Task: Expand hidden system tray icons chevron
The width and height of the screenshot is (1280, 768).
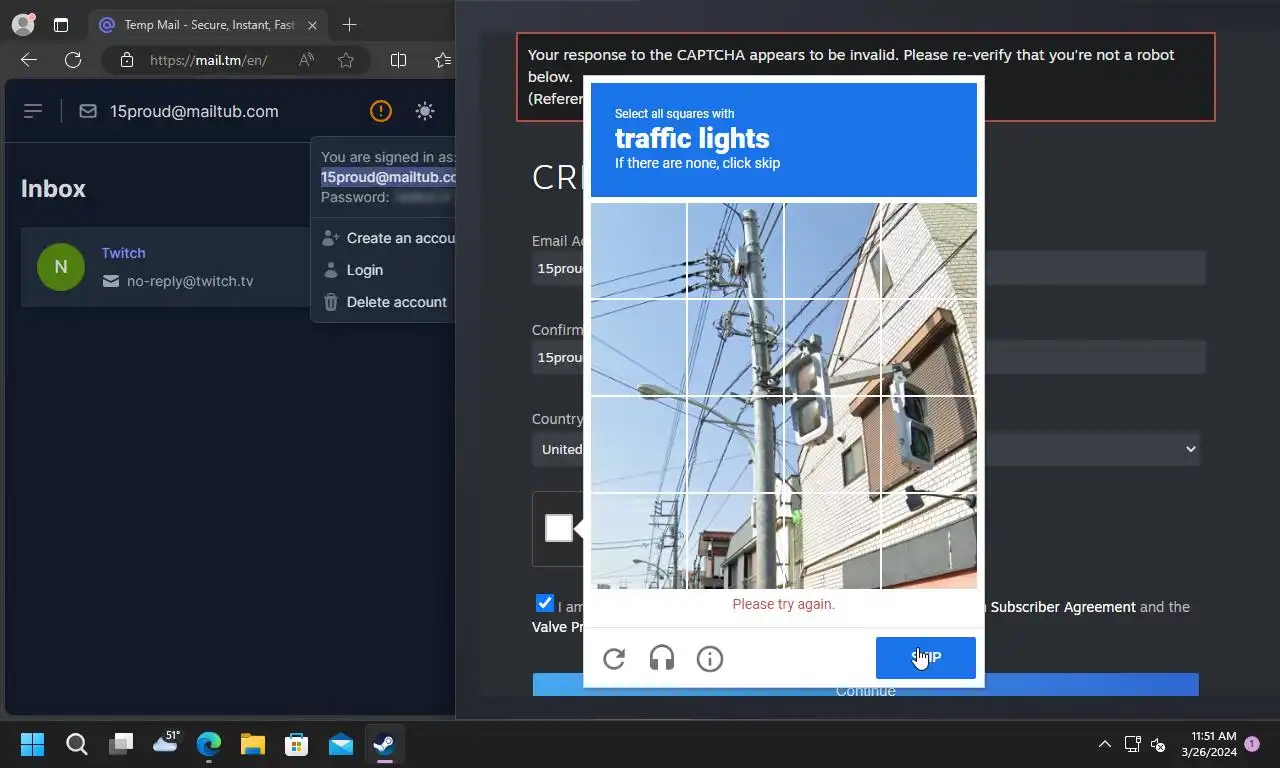Action: (x=1105, y=744)
